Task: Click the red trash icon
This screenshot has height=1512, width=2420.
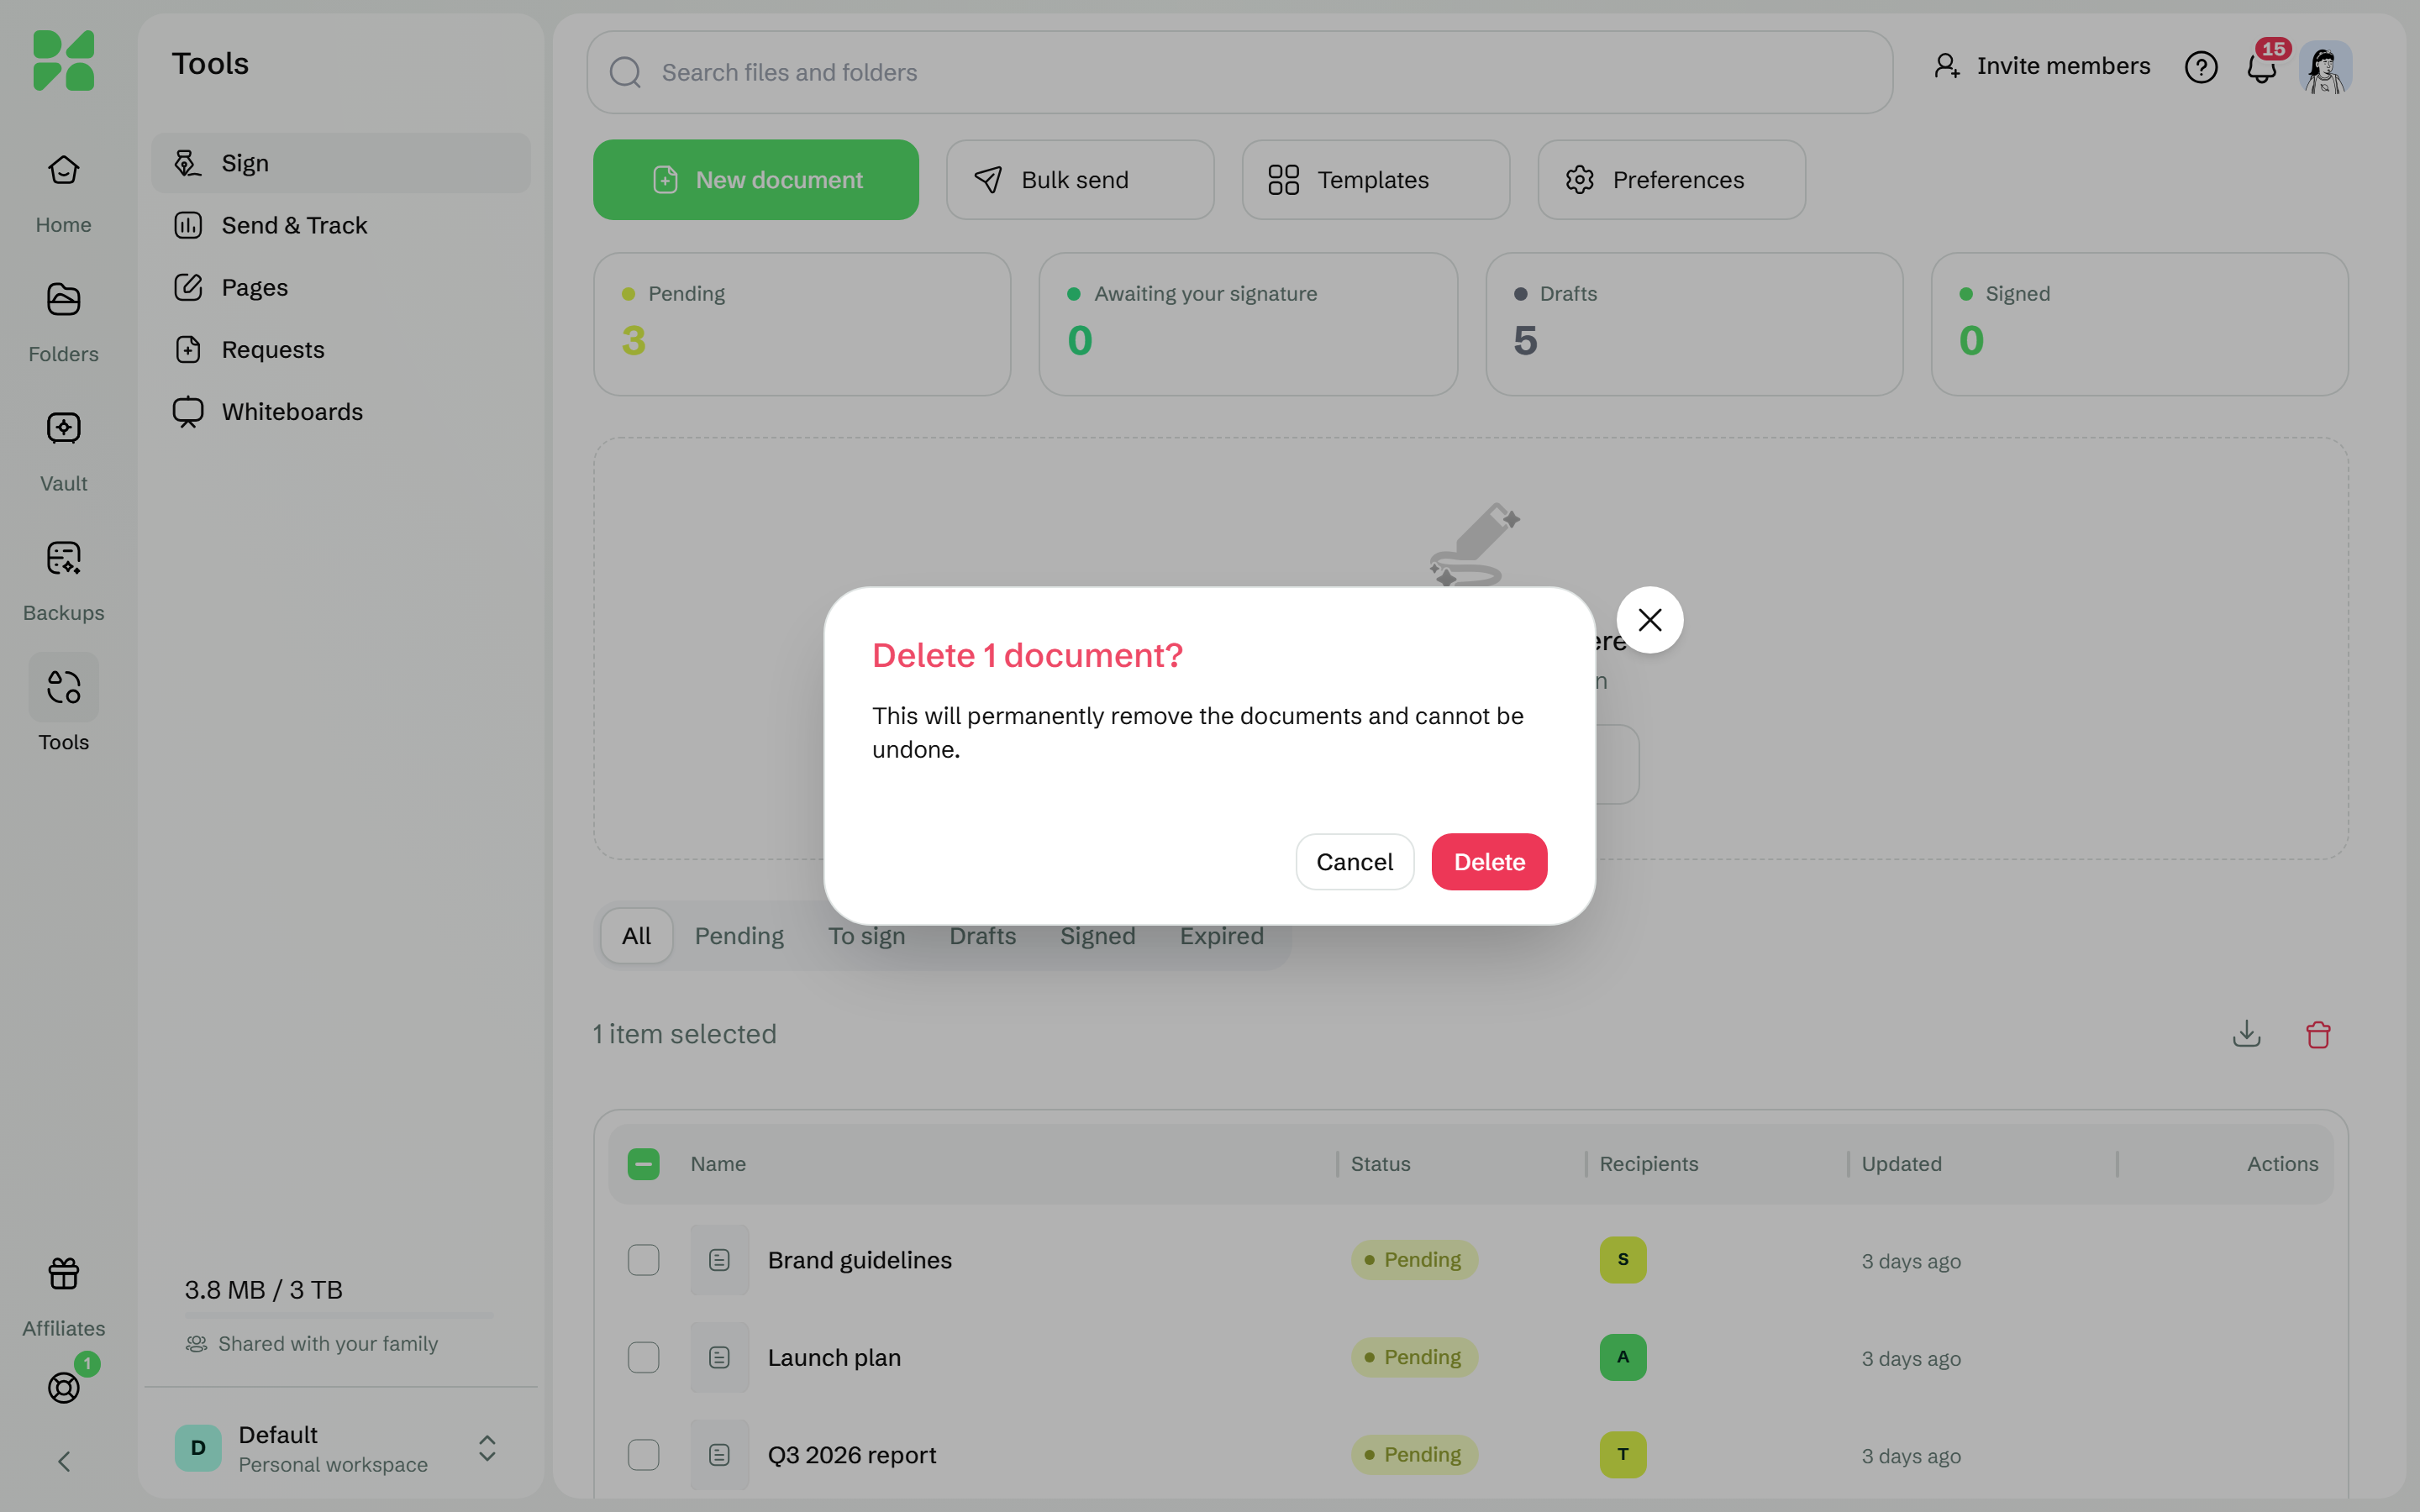Action: [x=2318, y=1033]
